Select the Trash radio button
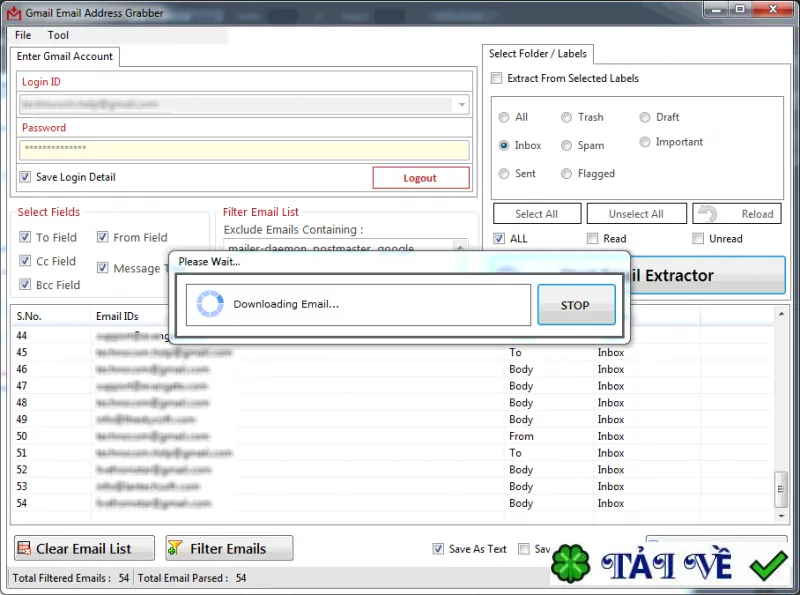 566,117
